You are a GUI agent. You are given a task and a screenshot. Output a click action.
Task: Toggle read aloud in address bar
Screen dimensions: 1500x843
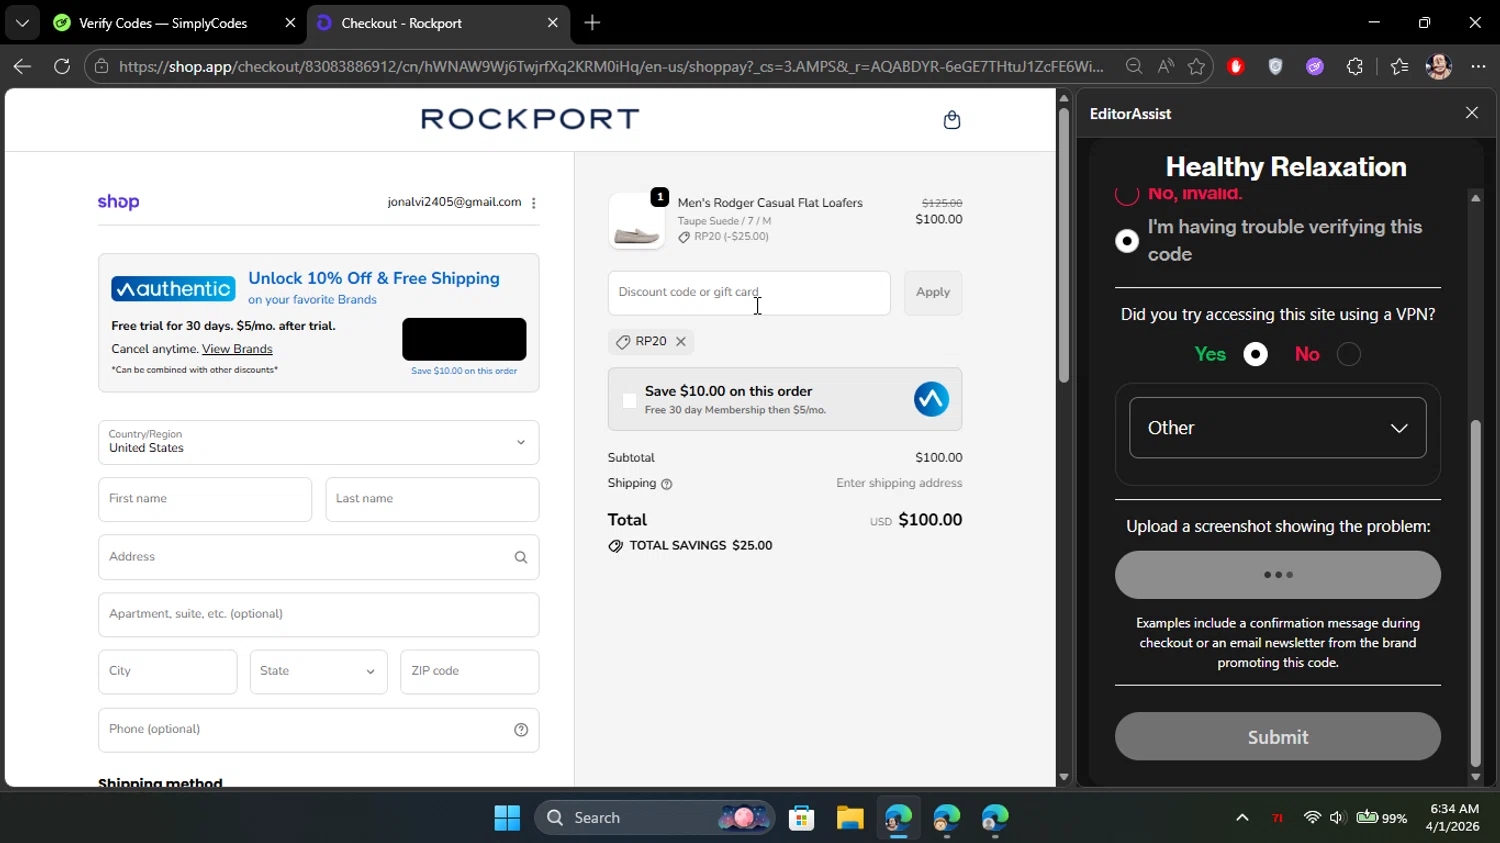pyautogui.click(x=1166, y=66)
